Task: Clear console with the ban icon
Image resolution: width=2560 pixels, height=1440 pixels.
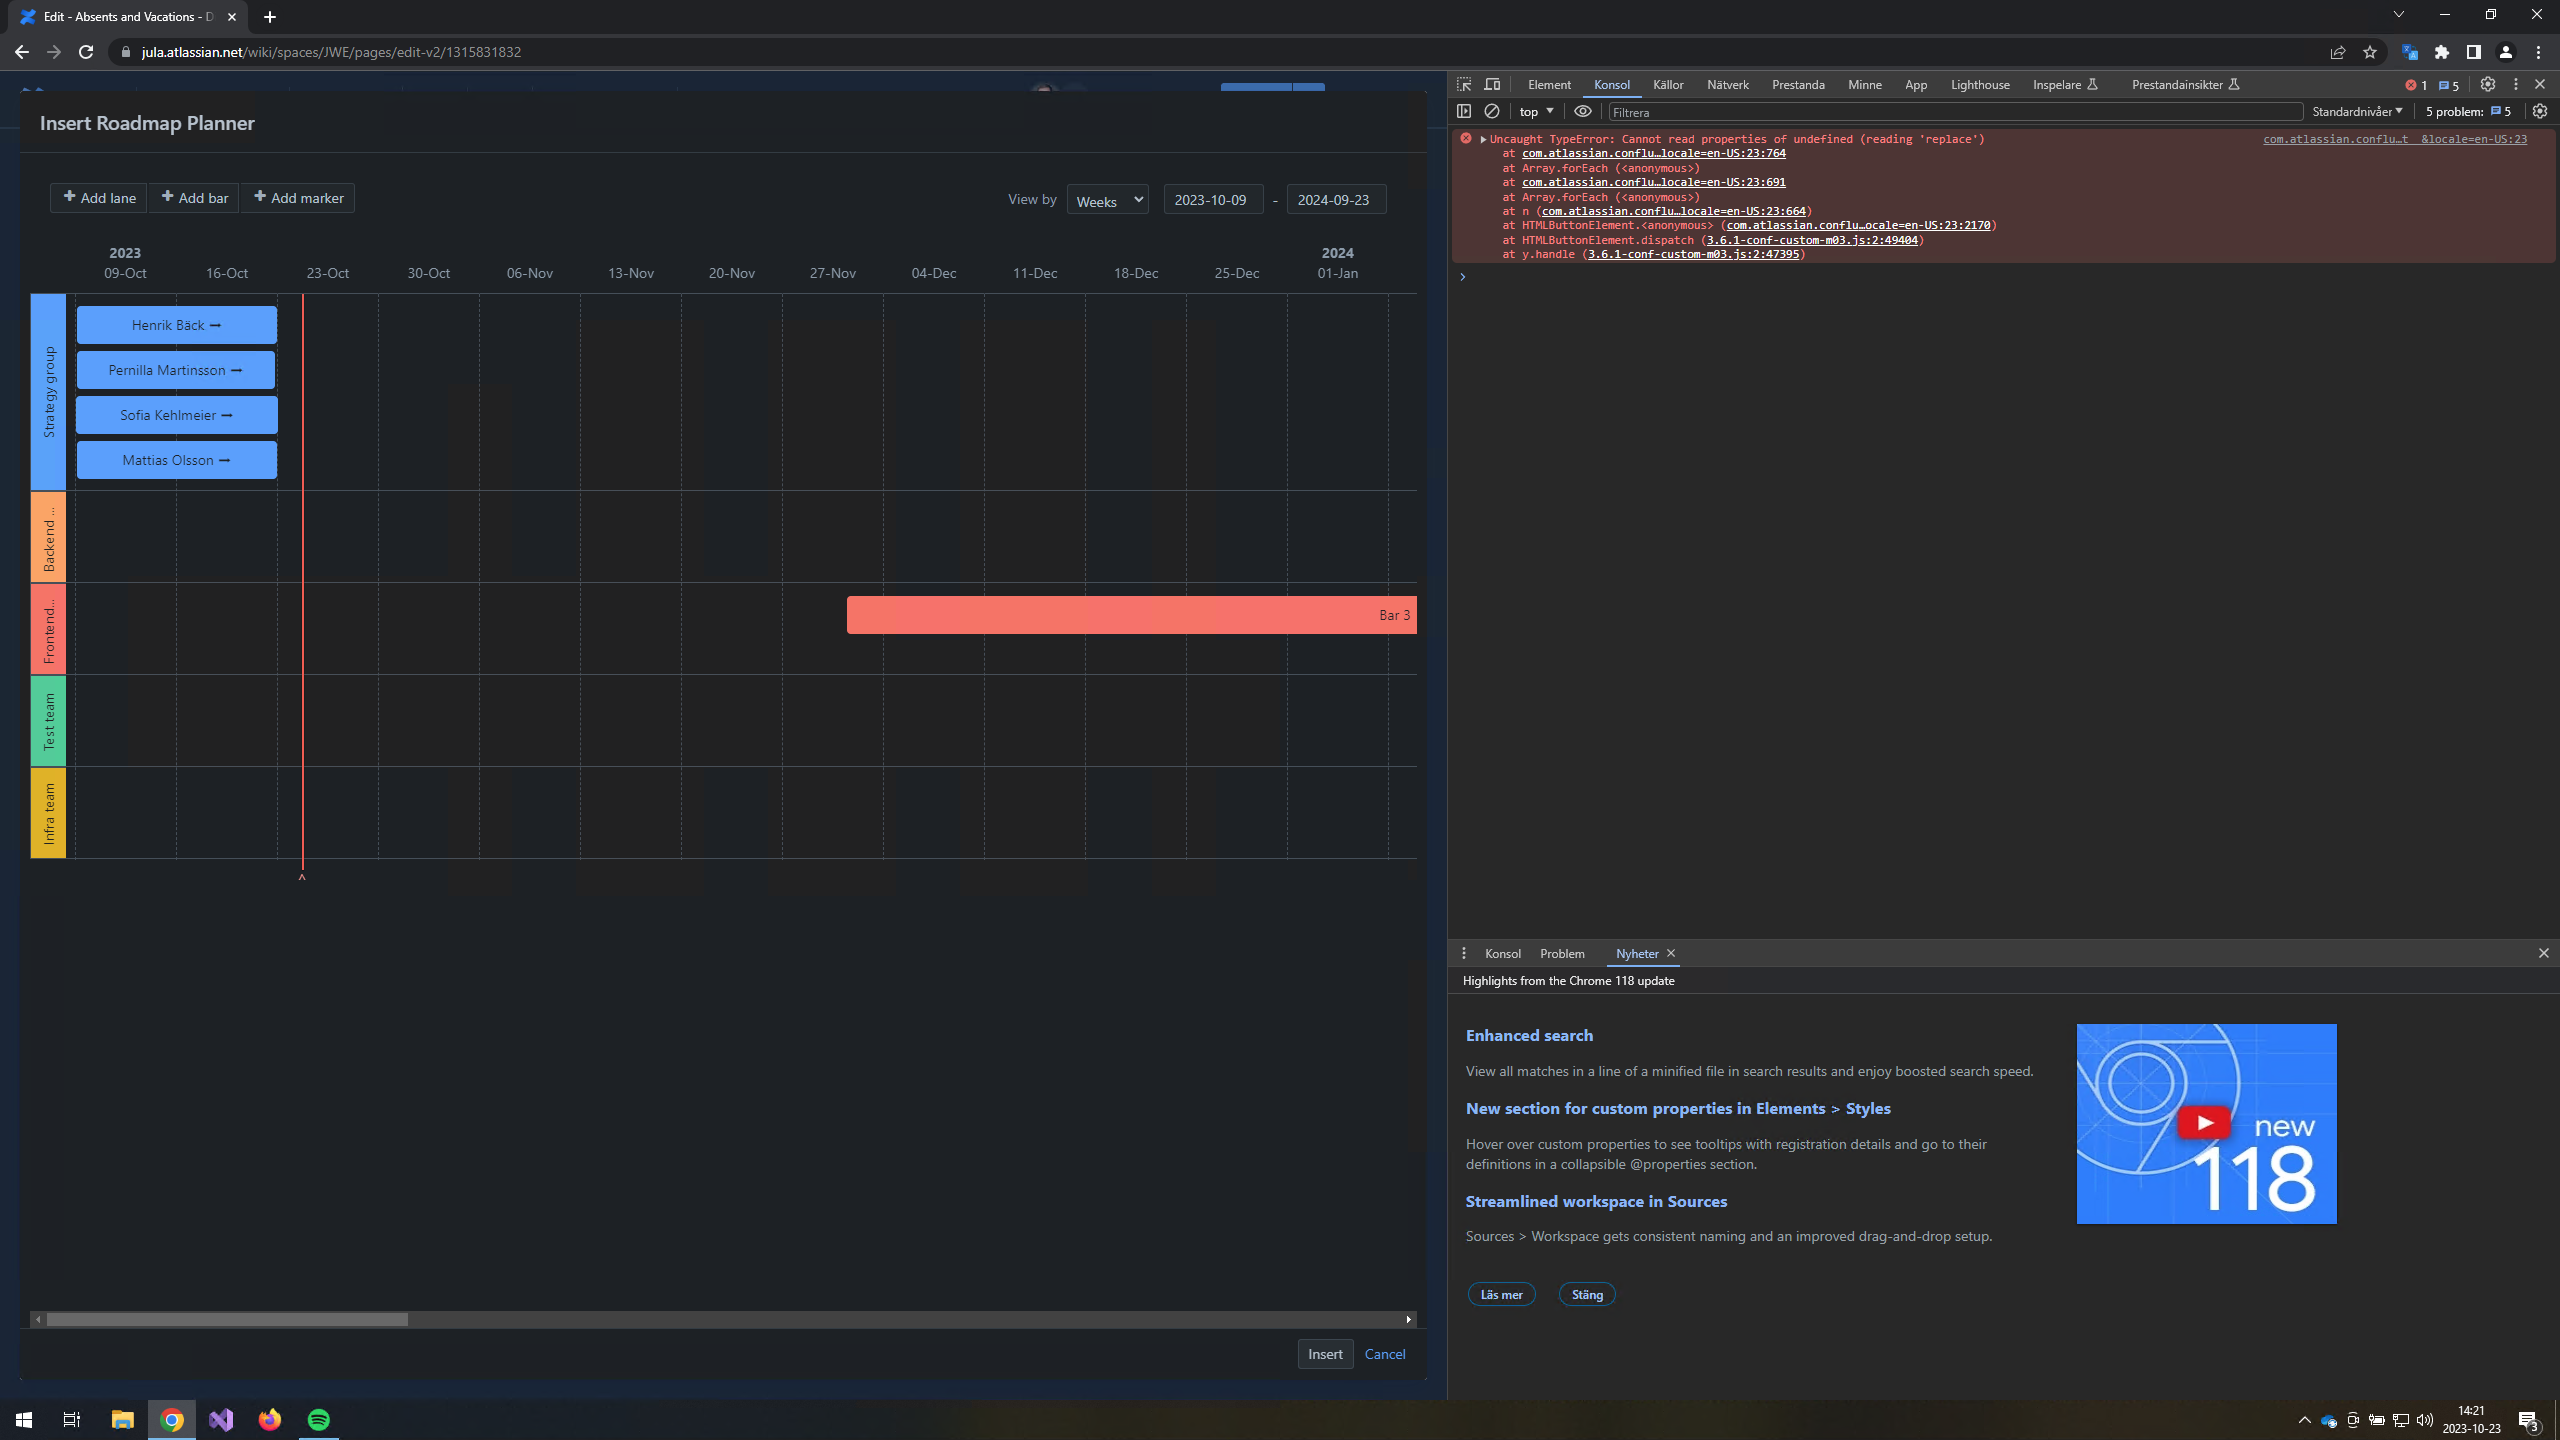Action: [x=1492, y=112]
